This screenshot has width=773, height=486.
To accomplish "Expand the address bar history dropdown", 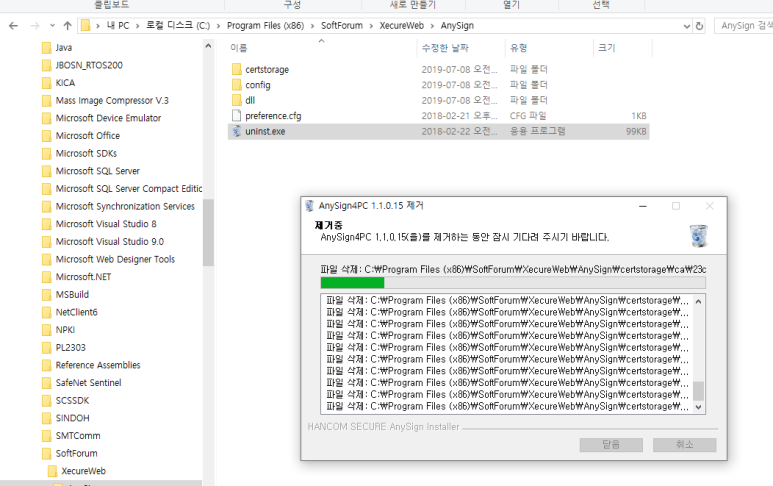I will click(x=686, y=26).
